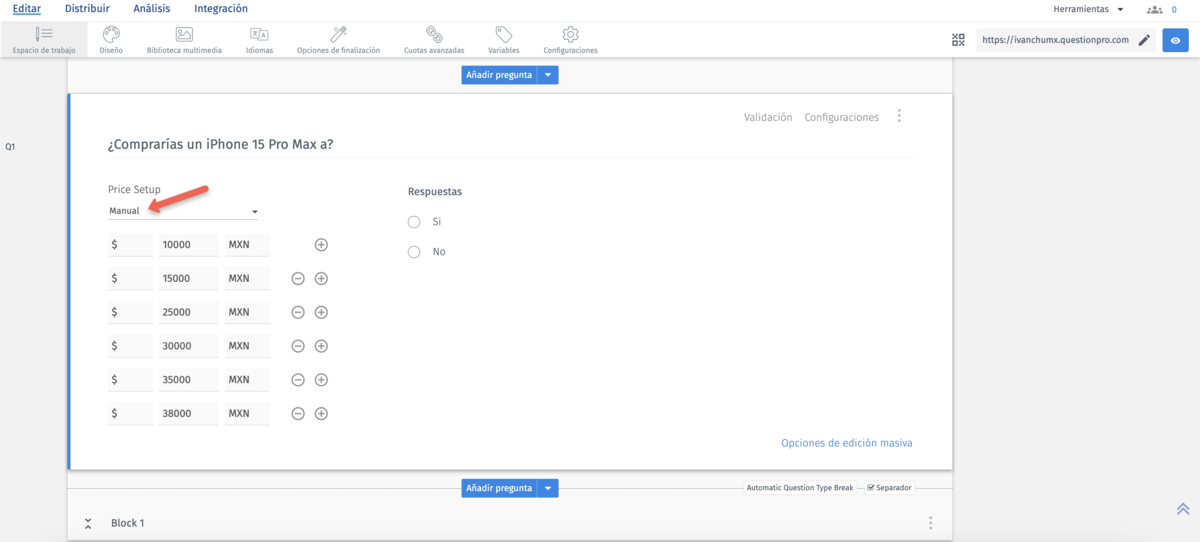Click $ symbol field in 30000 row
This screenshot has height=542, width=1200.
pyautogui.click(x=130, y=346)
